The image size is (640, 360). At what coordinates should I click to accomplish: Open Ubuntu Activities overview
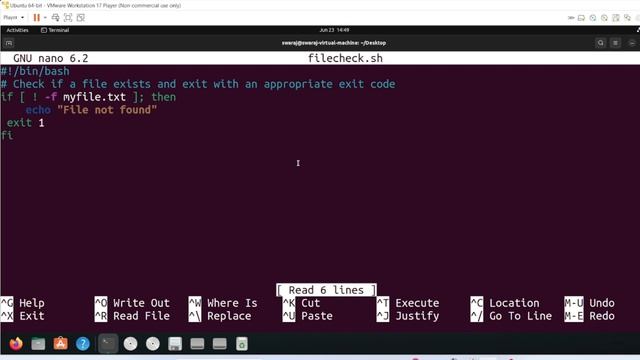pyautogui.click(x=17, y=30)
